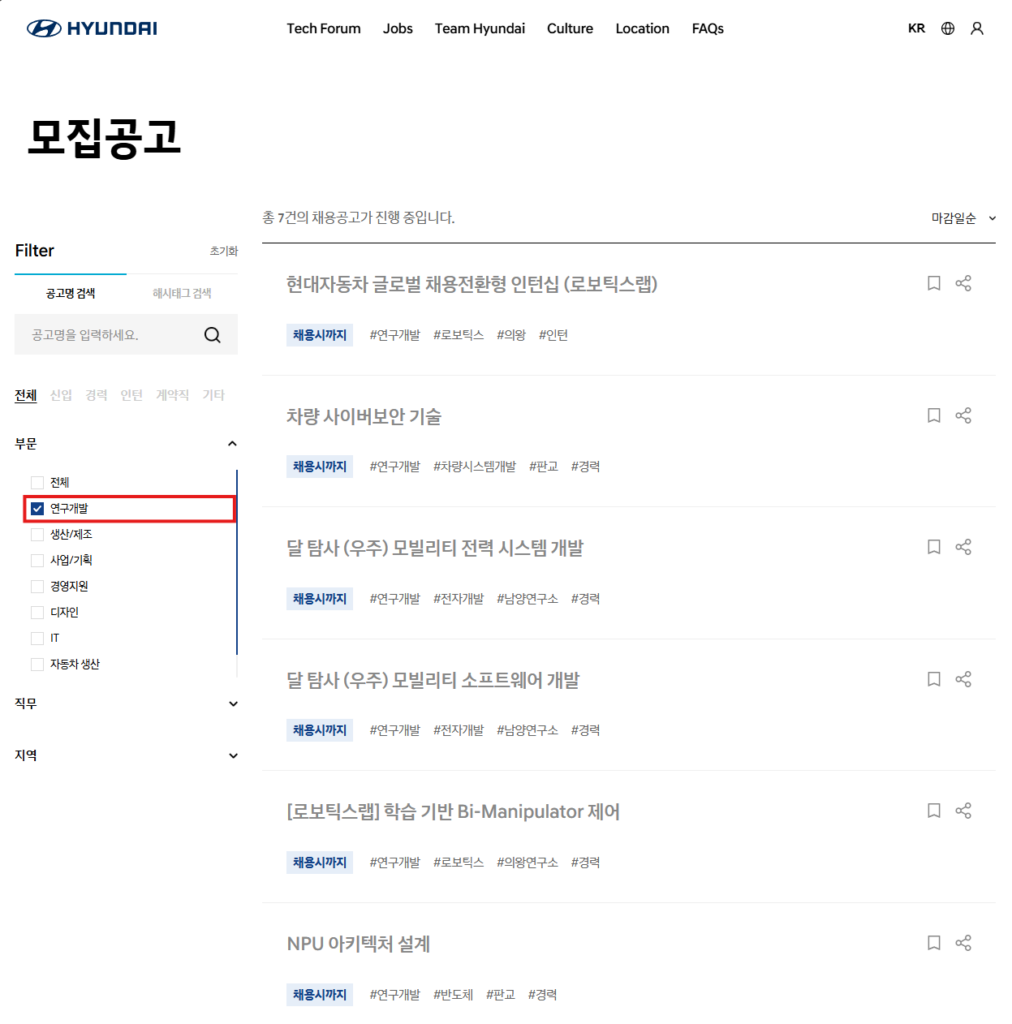Check the 생산/제조 checkbox
This screenshot has width=1012, height=1024.
(37, 535)
